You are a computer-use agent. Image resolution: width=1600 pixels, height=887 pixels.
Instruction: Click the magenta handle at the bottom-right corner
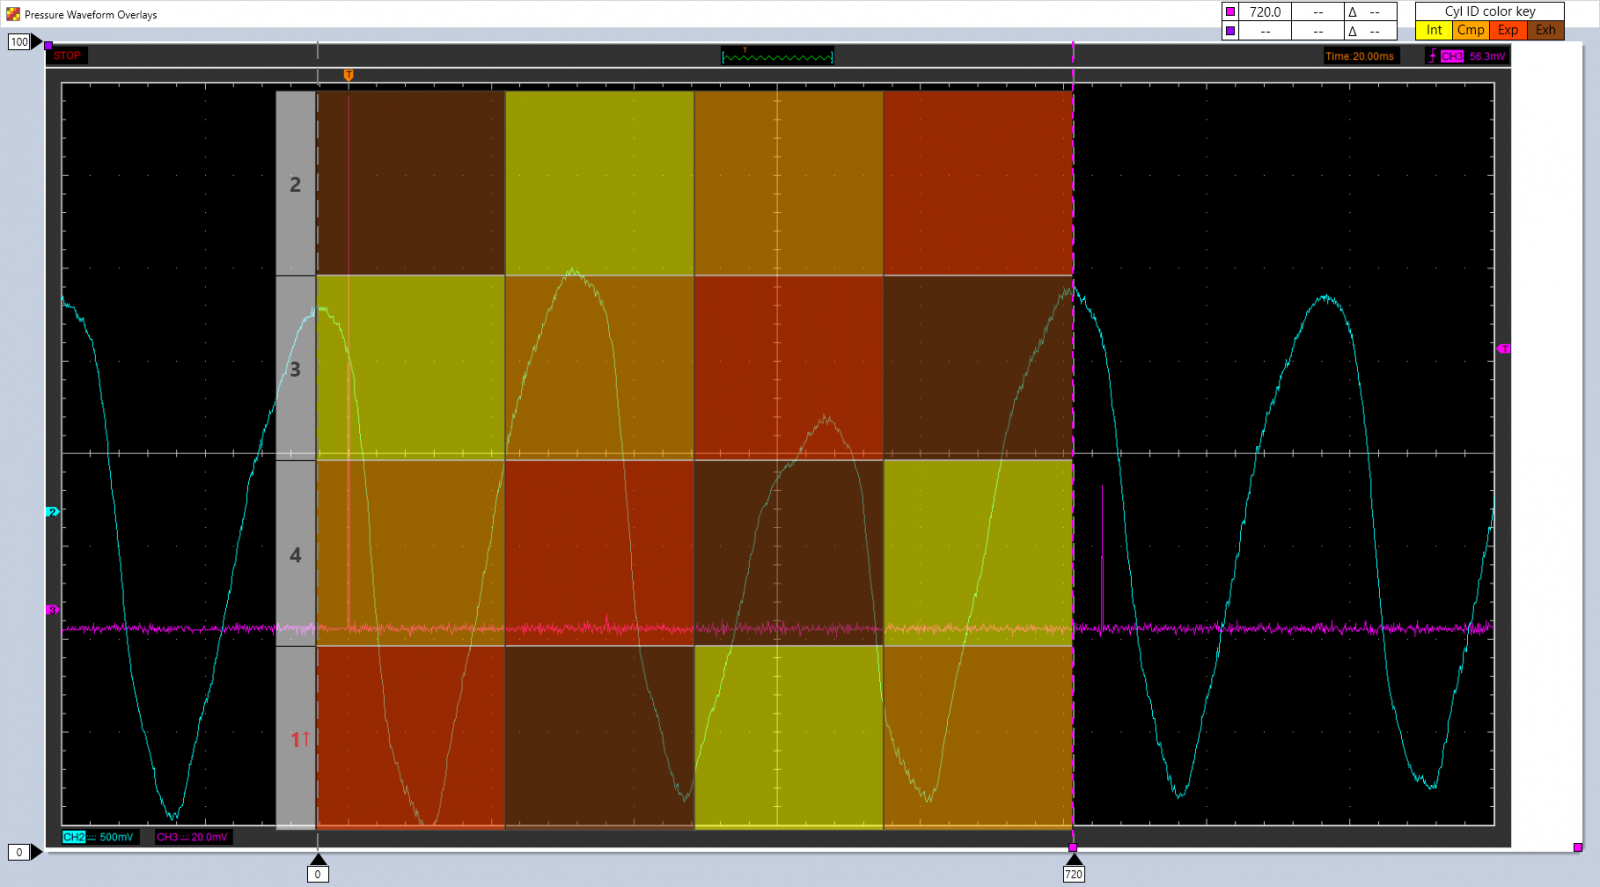pos(1577,847)
